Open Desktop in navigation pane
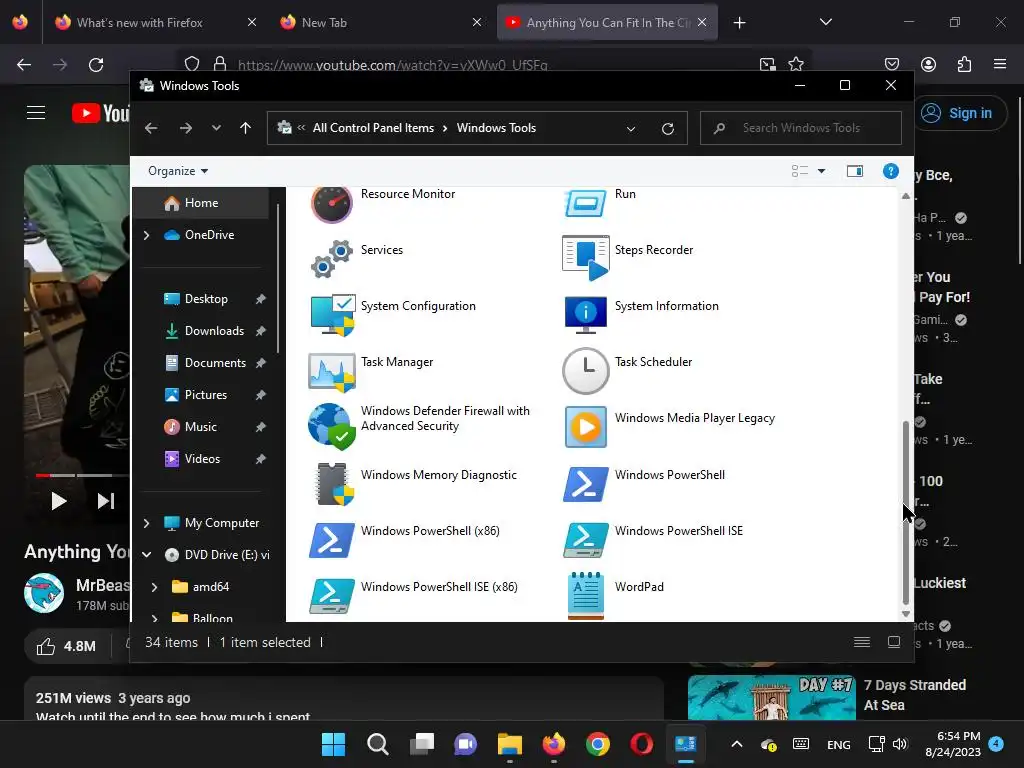This screenshot has height=768, width=1024. [206, 299]
